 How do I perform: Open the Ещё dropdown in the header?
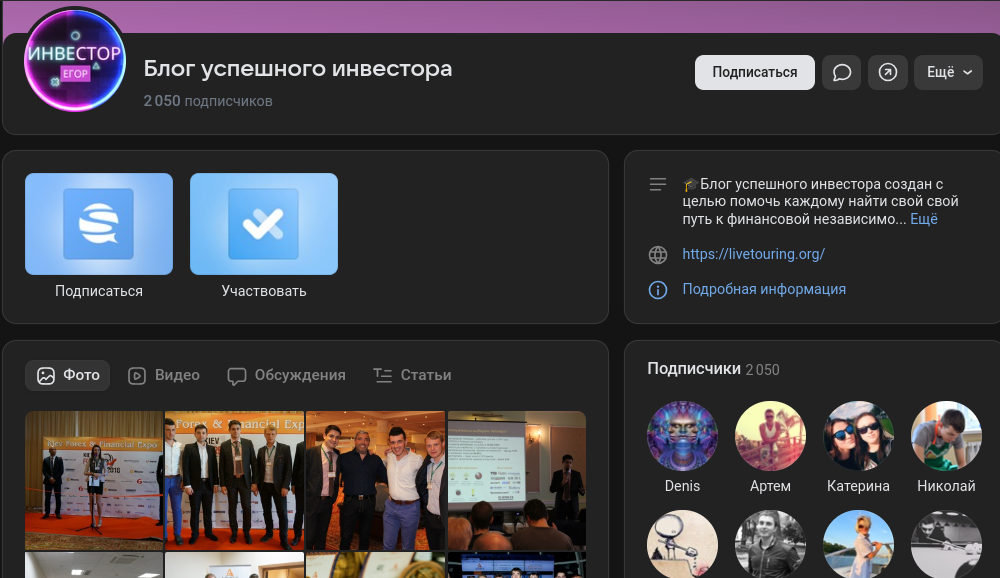click(948, 72)
